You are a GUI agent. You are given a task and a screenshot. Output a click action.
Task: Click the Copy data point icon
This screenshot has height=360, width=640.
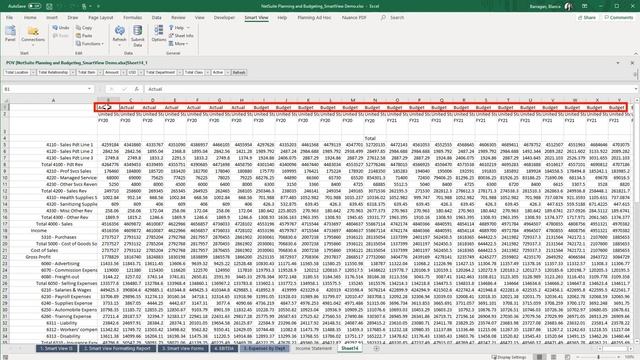point(84,28)
